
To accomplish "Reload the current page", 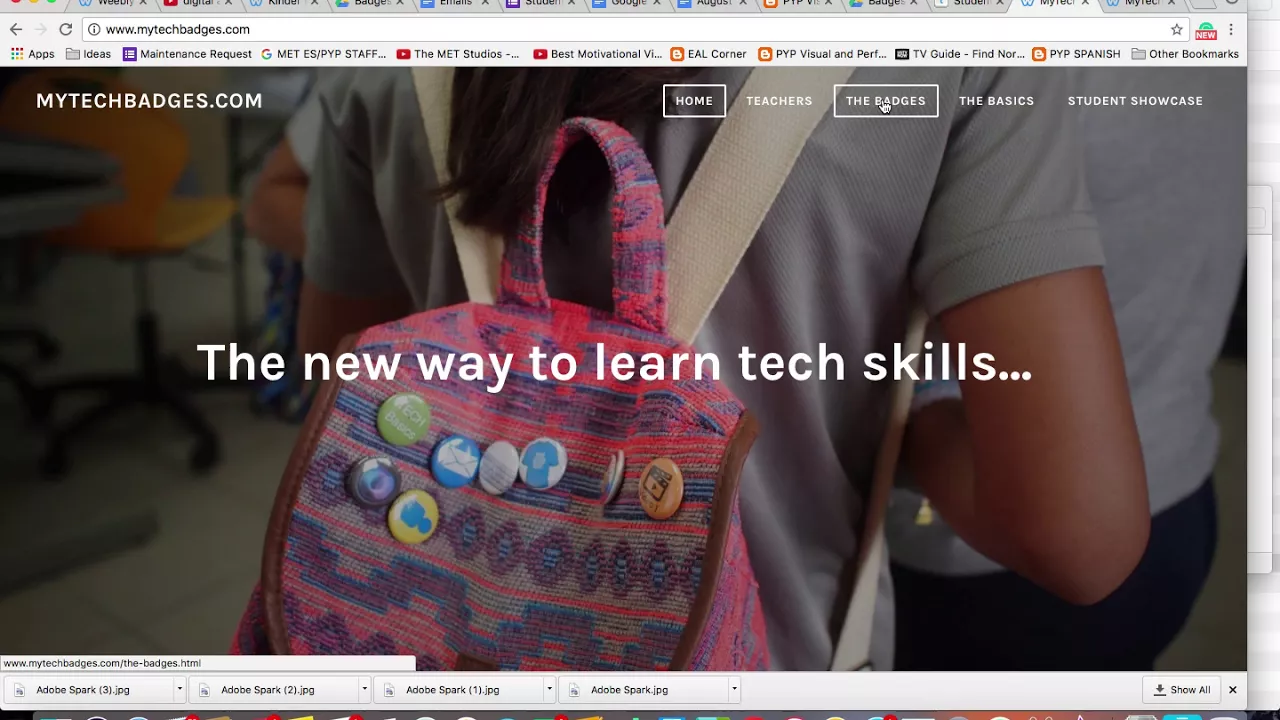I will coord(65,30).
